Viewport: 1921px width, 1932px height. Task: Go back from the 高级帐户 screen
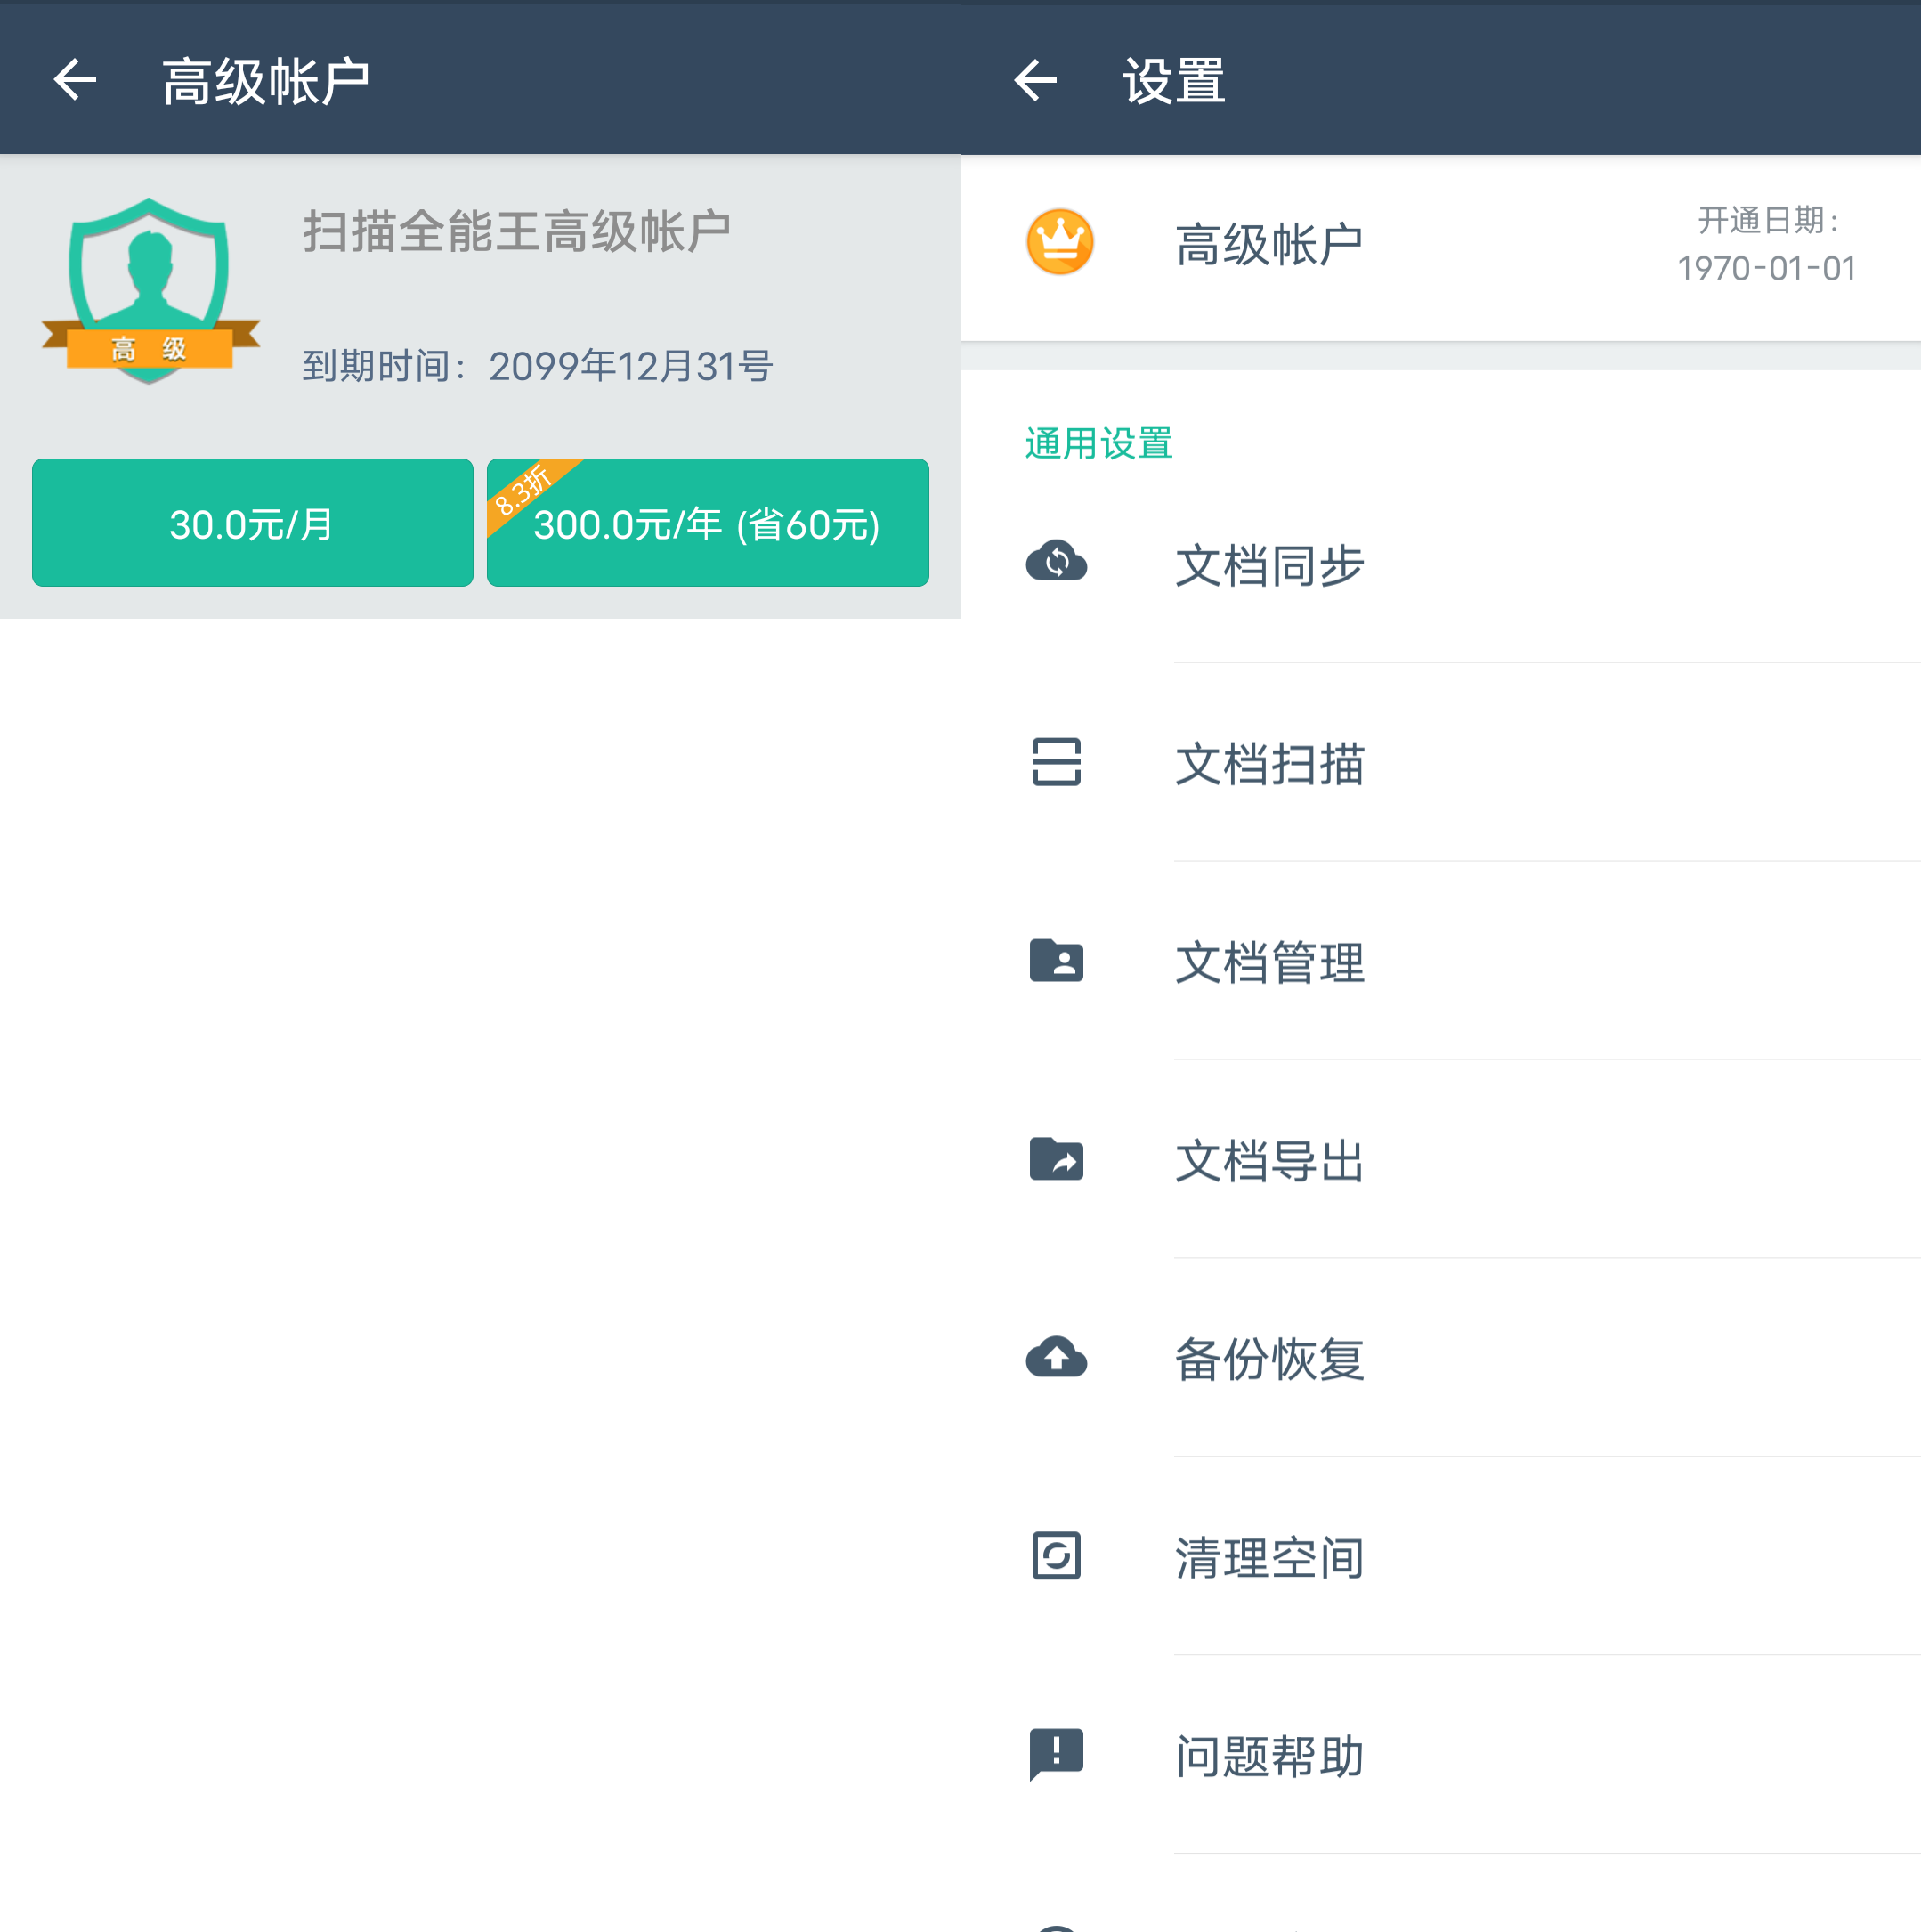click(75, 80)
